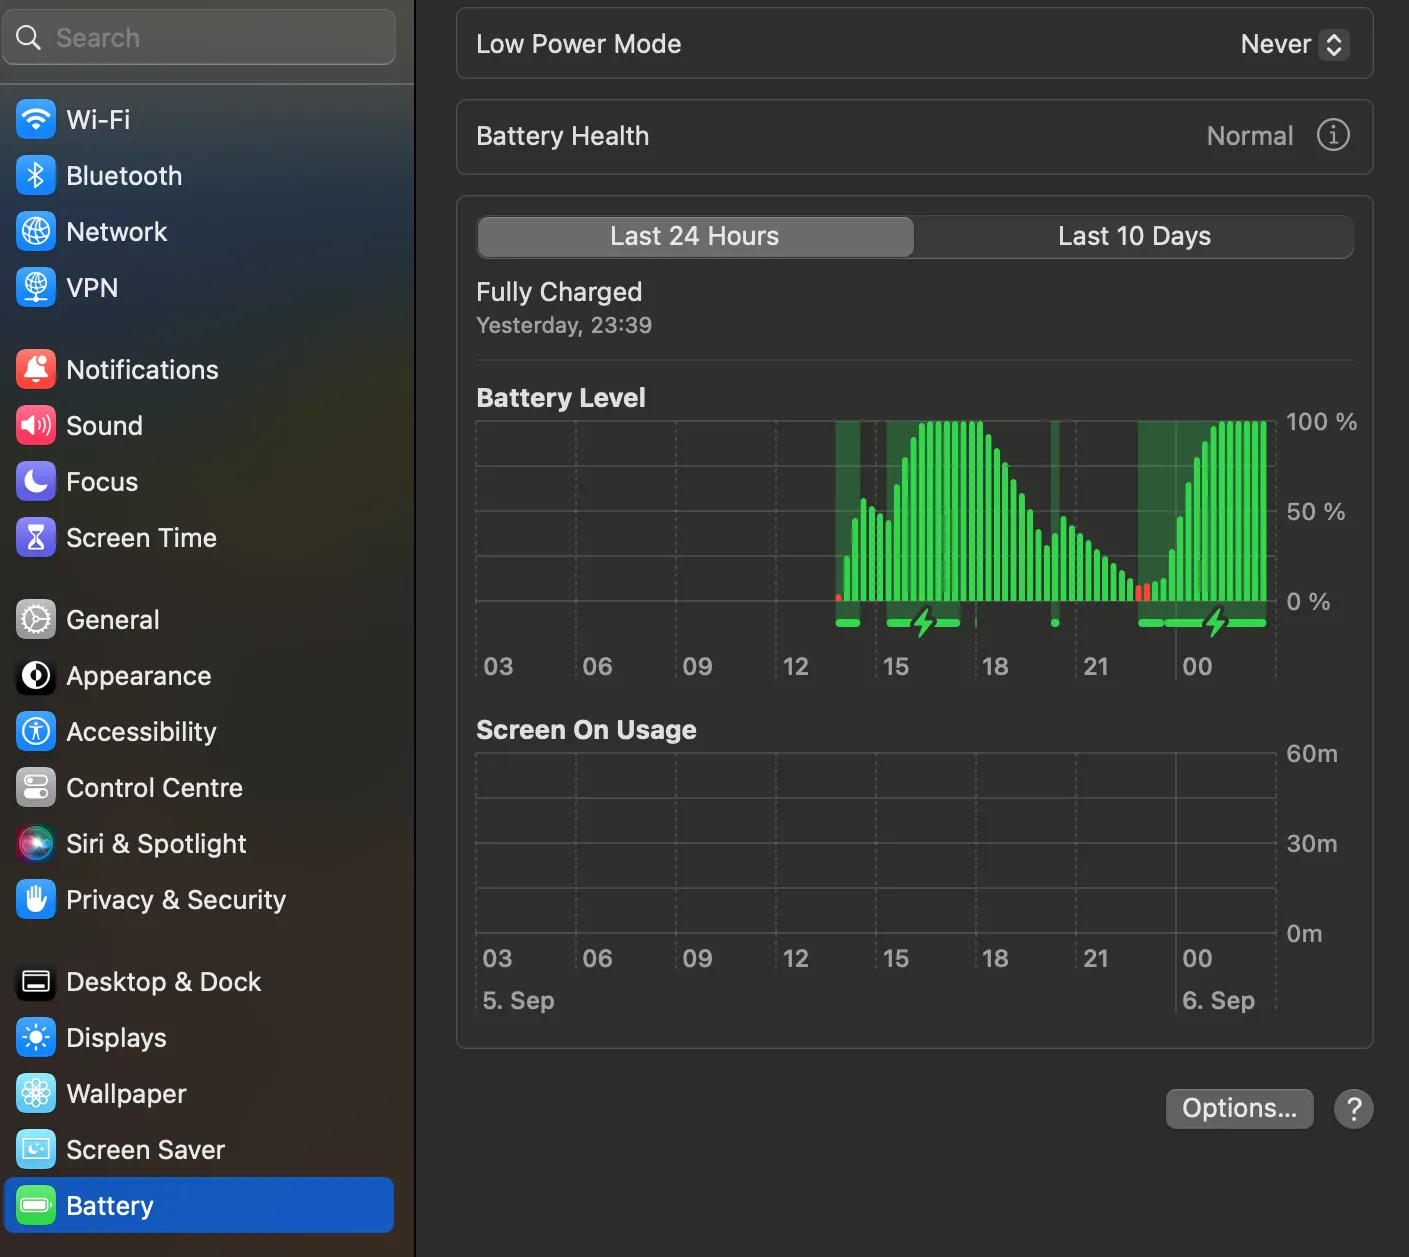Image resolution: width=1409 pixels, height=1257 pixels.
Task: Switch to the Last 10 Days tab
Action: click(1134, 237)
